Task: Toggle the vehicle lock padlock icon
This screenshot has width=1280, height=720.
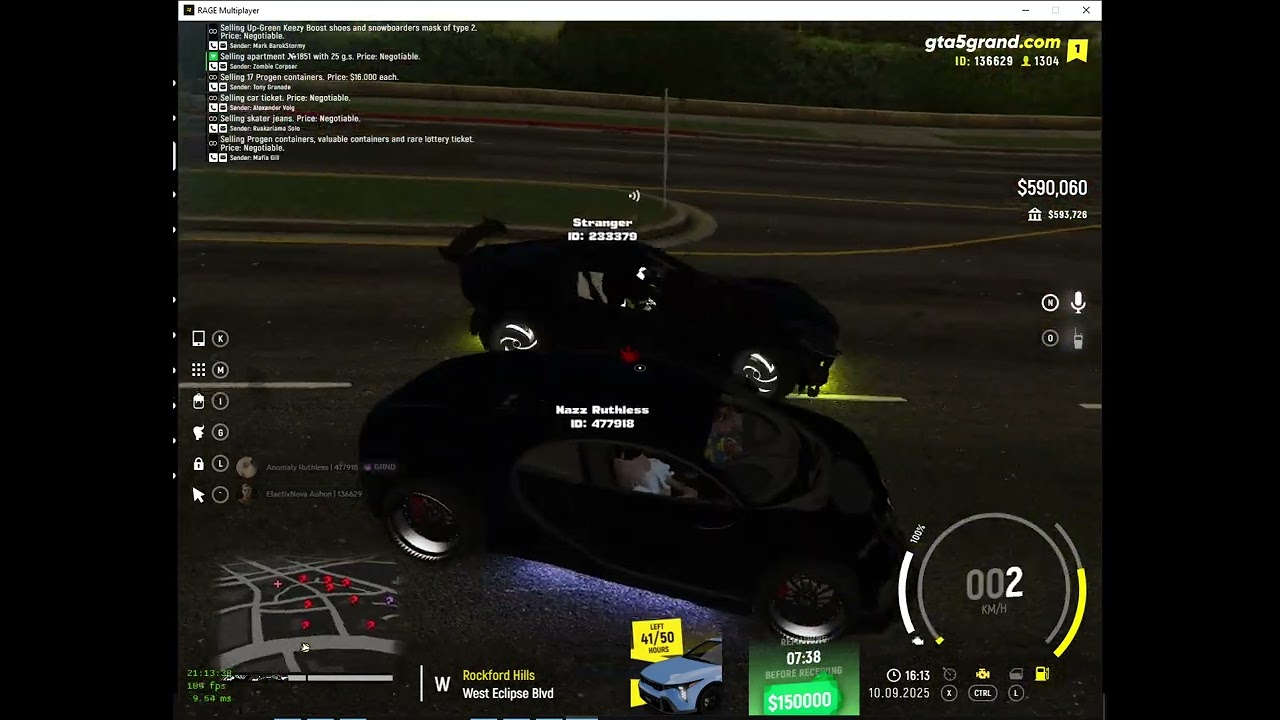Action: click(x=198, y=464)
